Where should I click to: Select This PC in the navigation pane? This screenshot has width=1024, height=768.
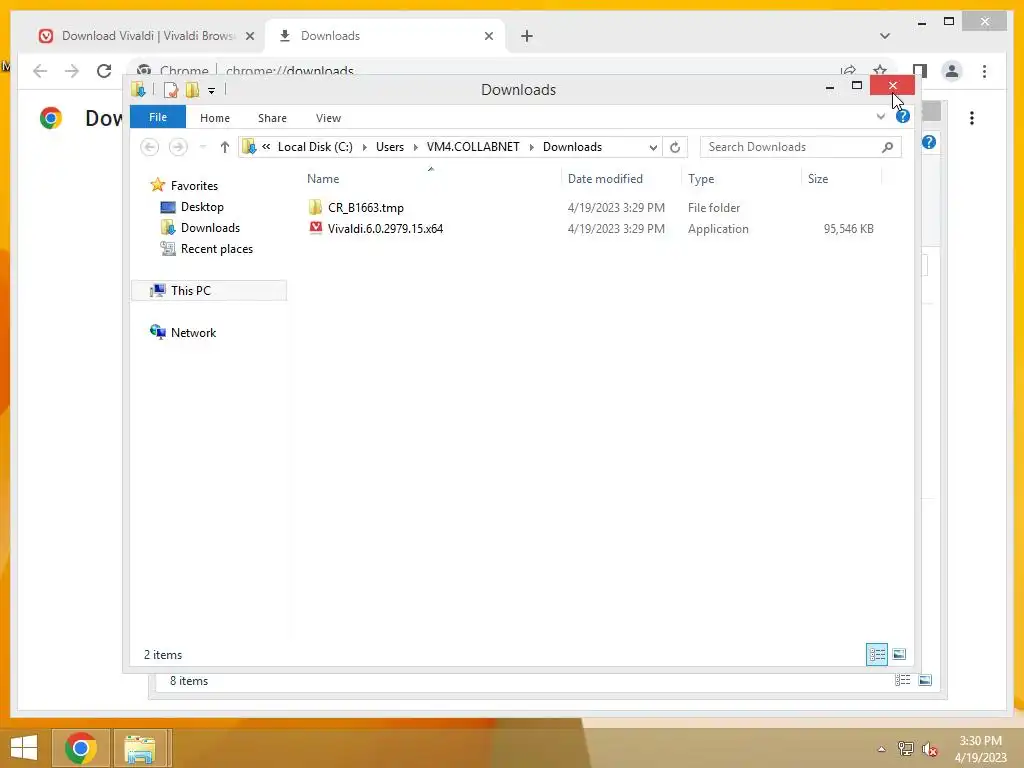(191, 291)
